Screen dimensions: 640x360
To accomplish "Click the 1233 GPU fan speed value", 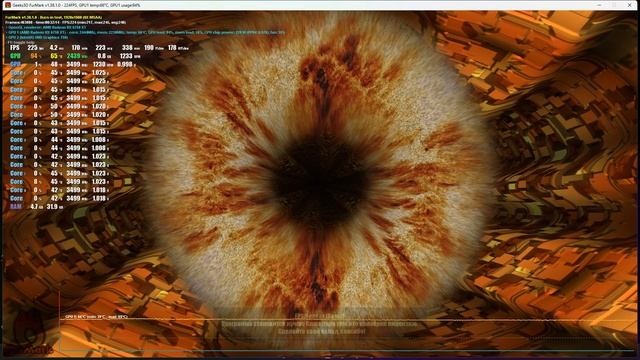I will tap(126, 56).
